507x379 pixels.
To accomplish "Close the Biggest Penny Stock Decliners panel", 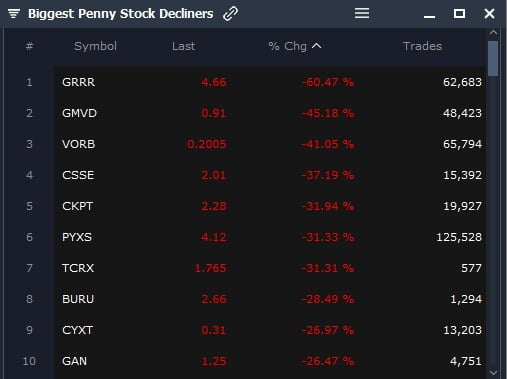I will click(x=489, y=14).
